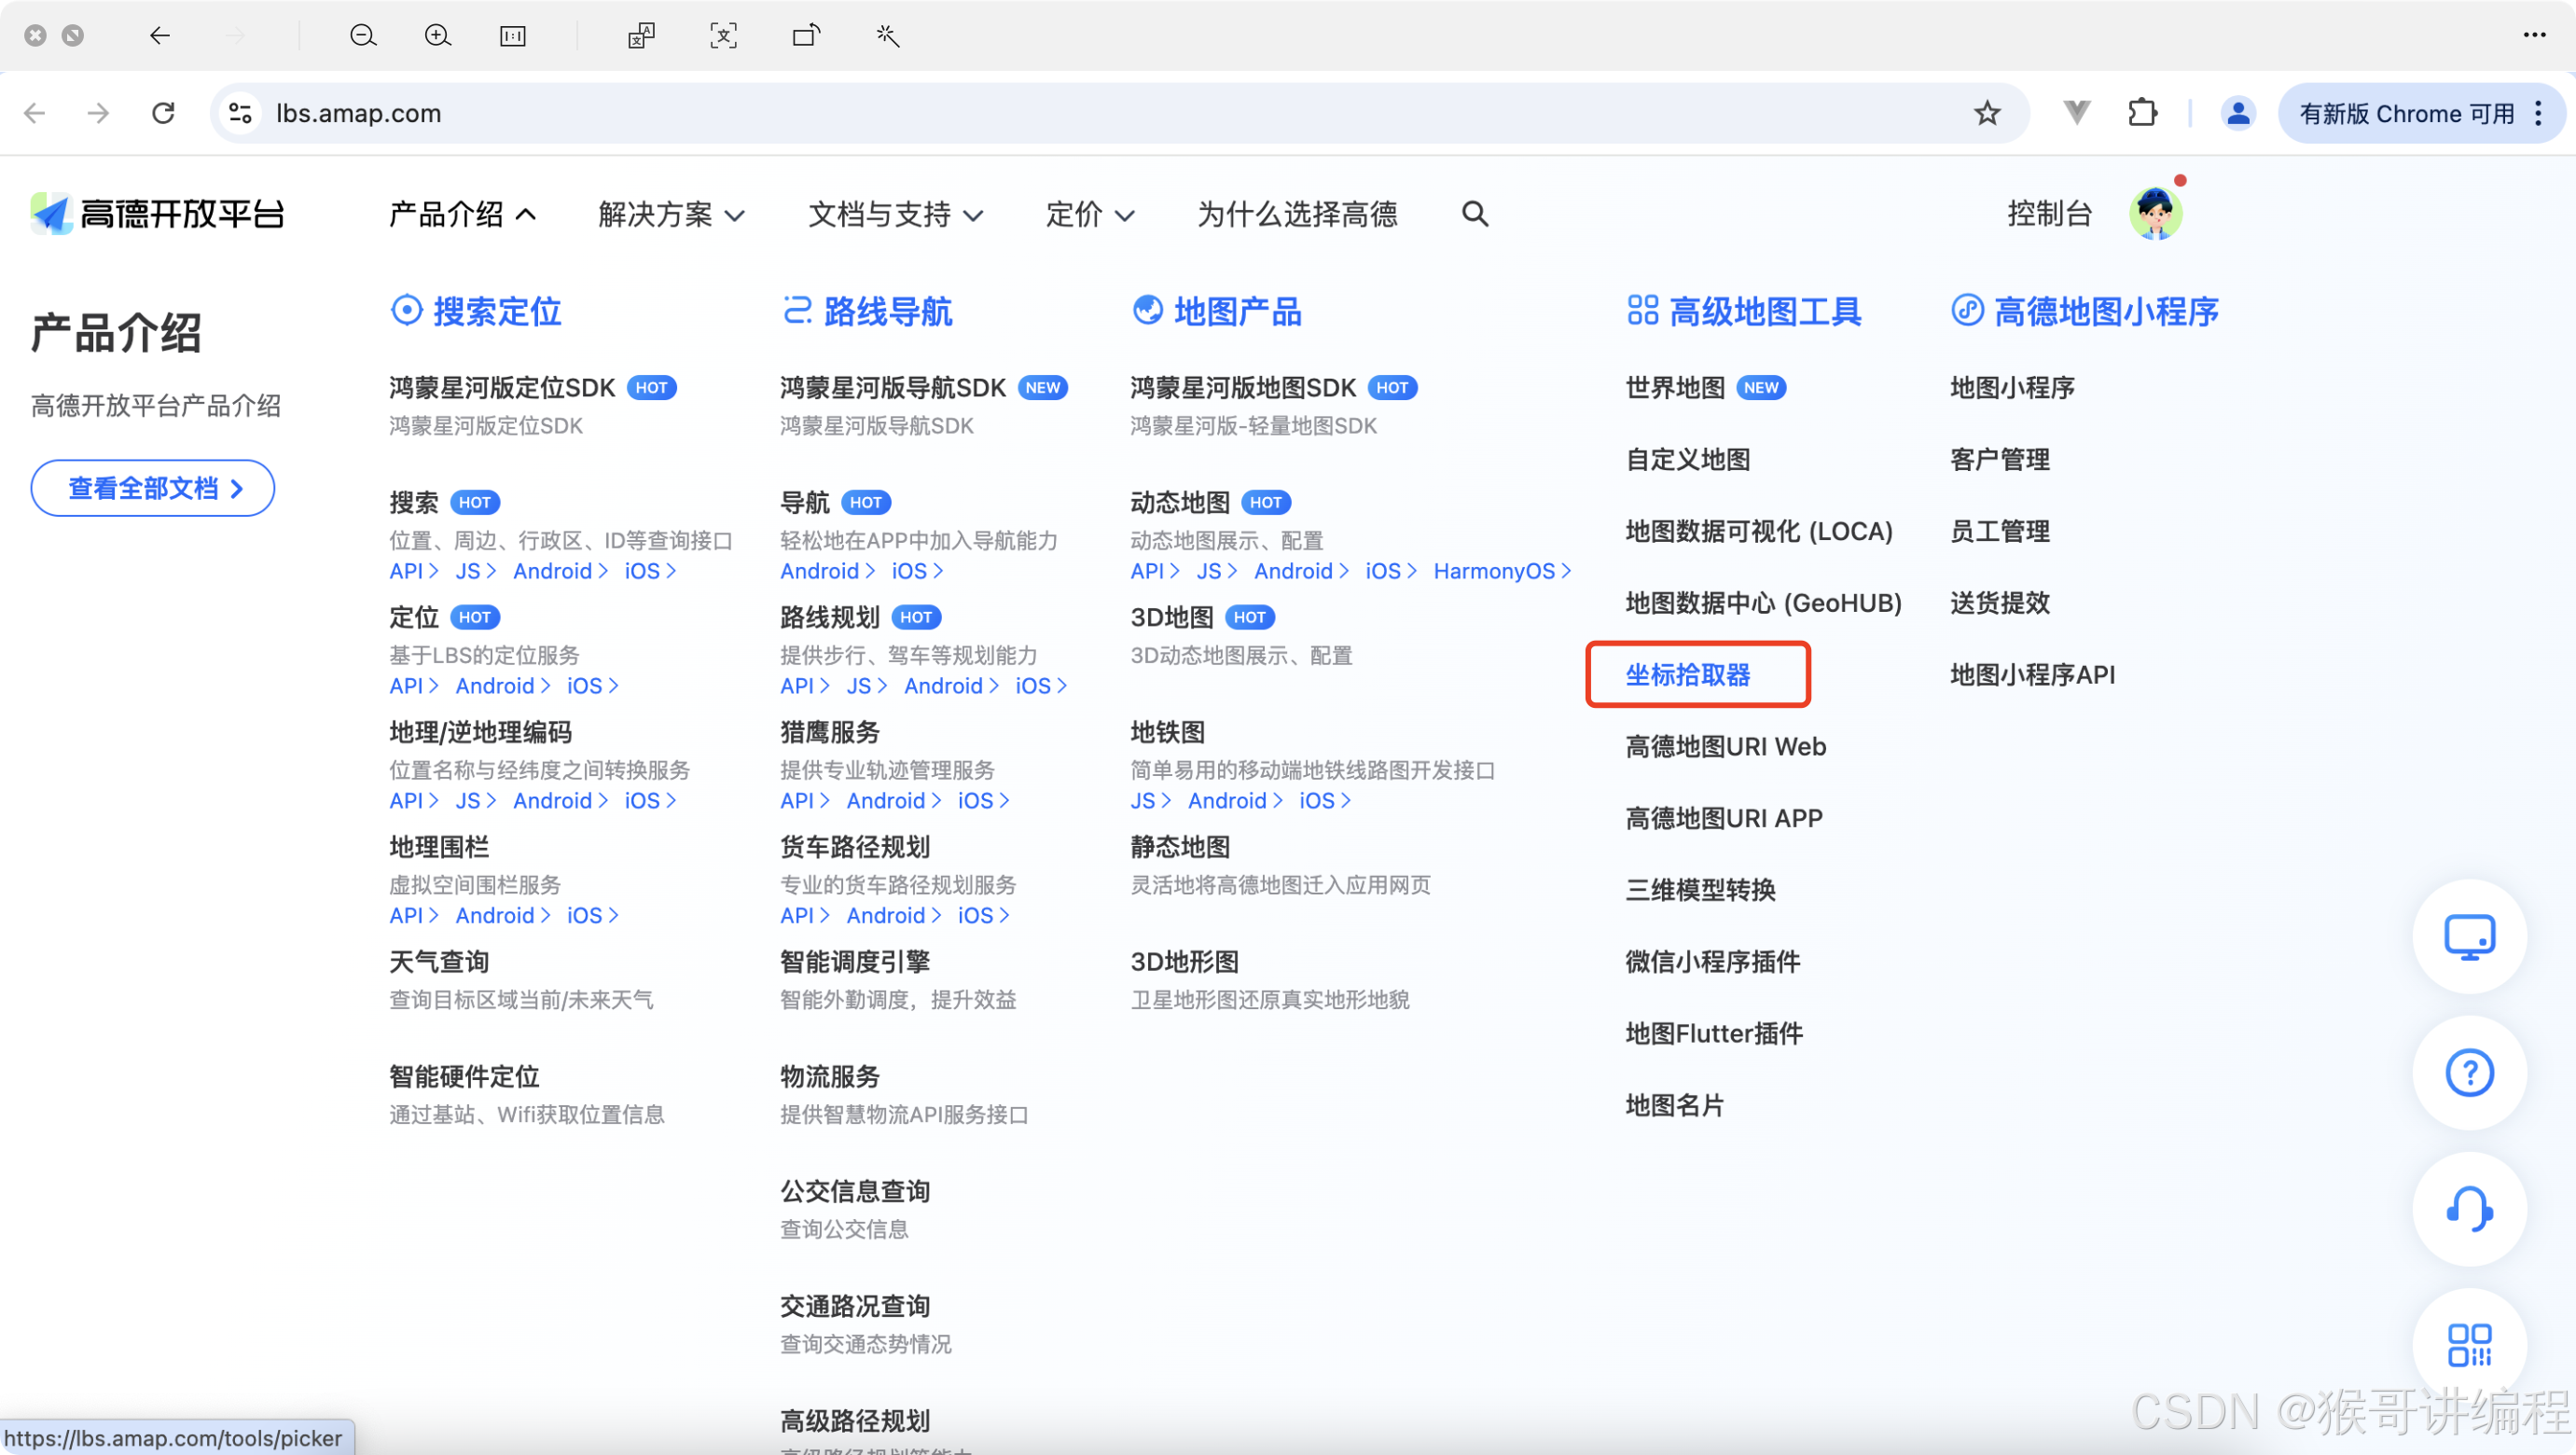Image resolution: width=2576 pixels, height=1455 pixels.
Task: Open the 定价 dropdown menu
Action: click(1089, 214)
